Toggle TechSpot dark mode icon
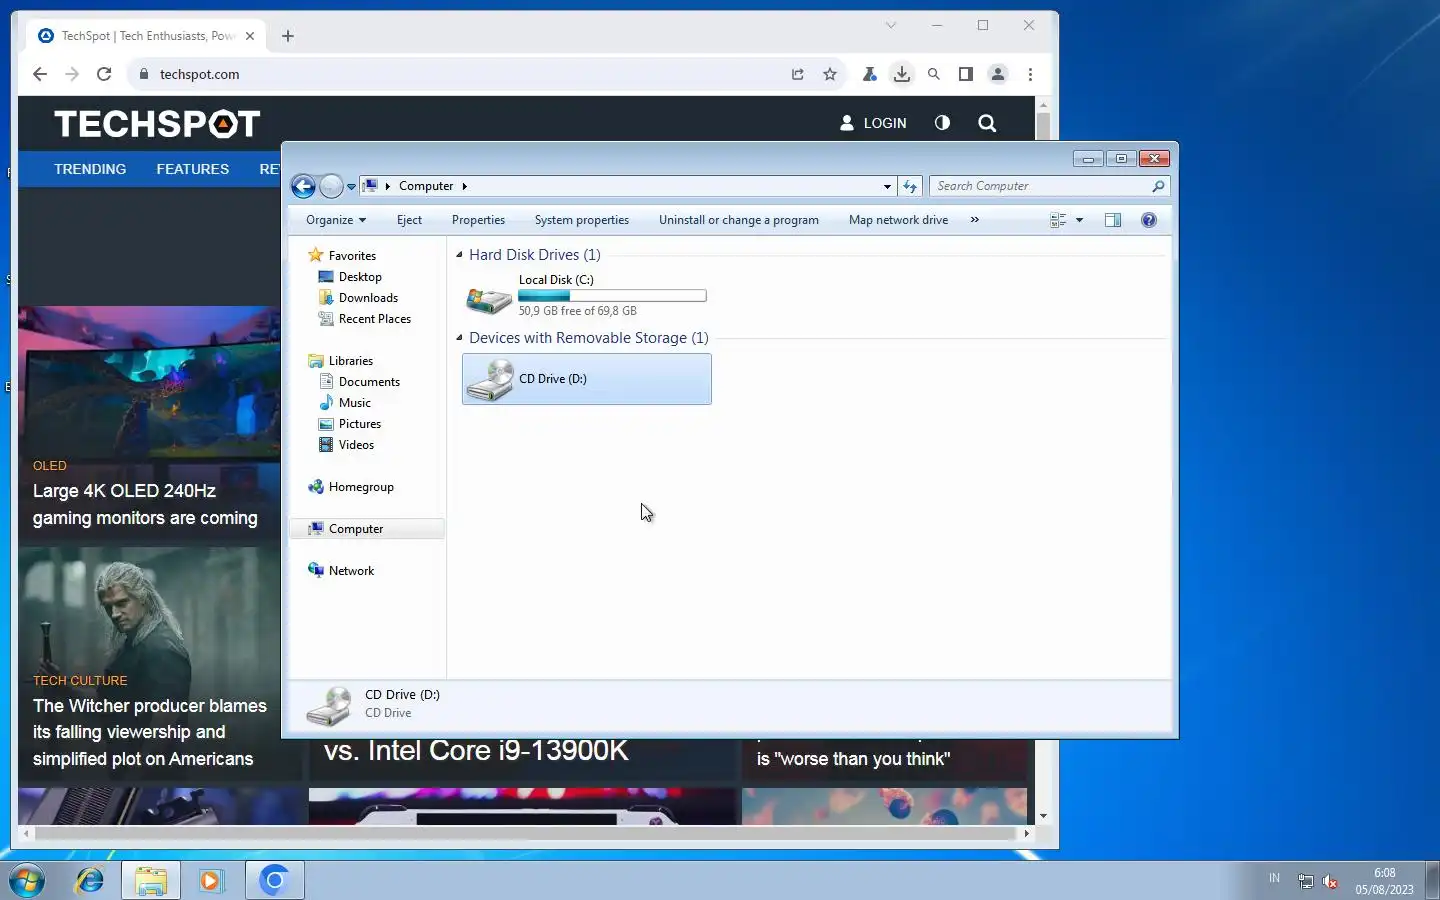Screen dimensions: 1440x900 [942, 123]
